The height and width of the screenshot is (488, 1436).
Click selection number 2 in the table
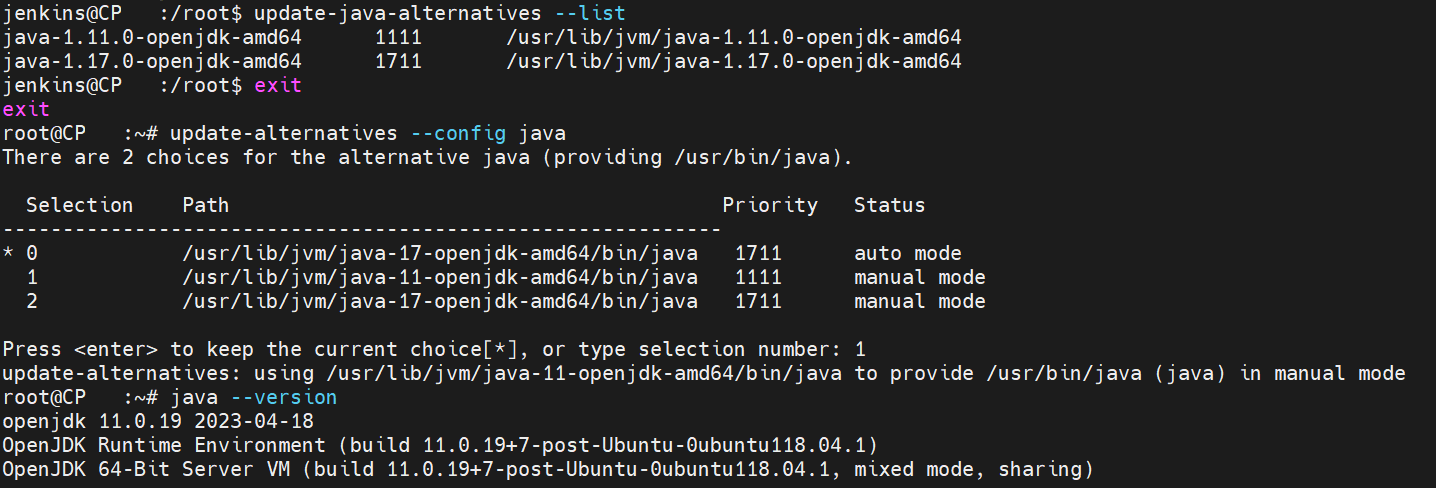[32, 302]
